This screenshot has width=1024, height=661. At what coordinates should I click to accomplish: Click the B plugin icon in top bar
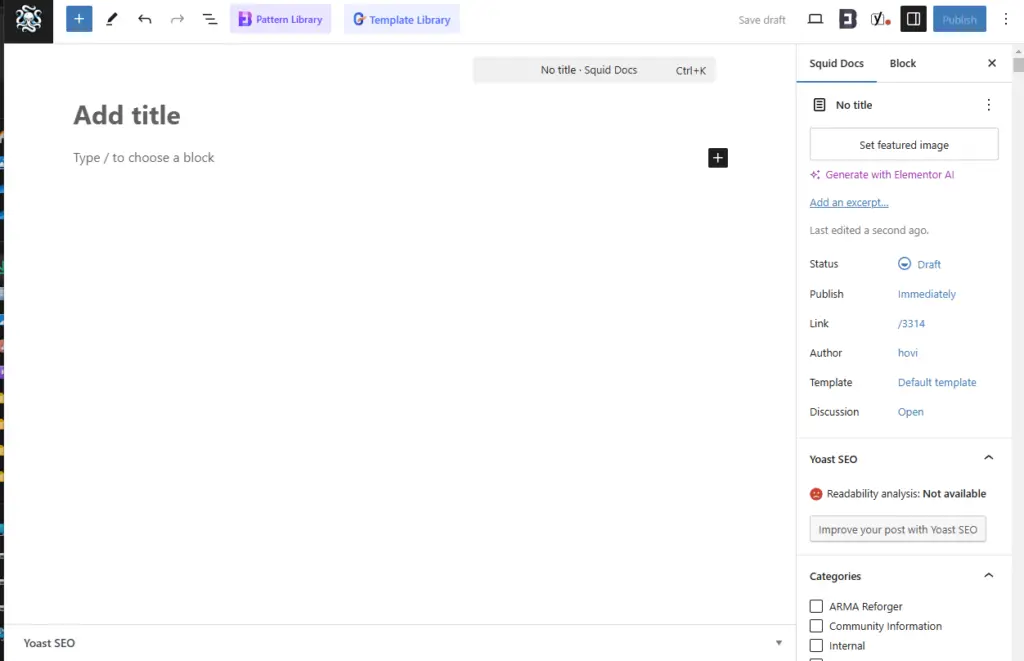coord(848,19)
